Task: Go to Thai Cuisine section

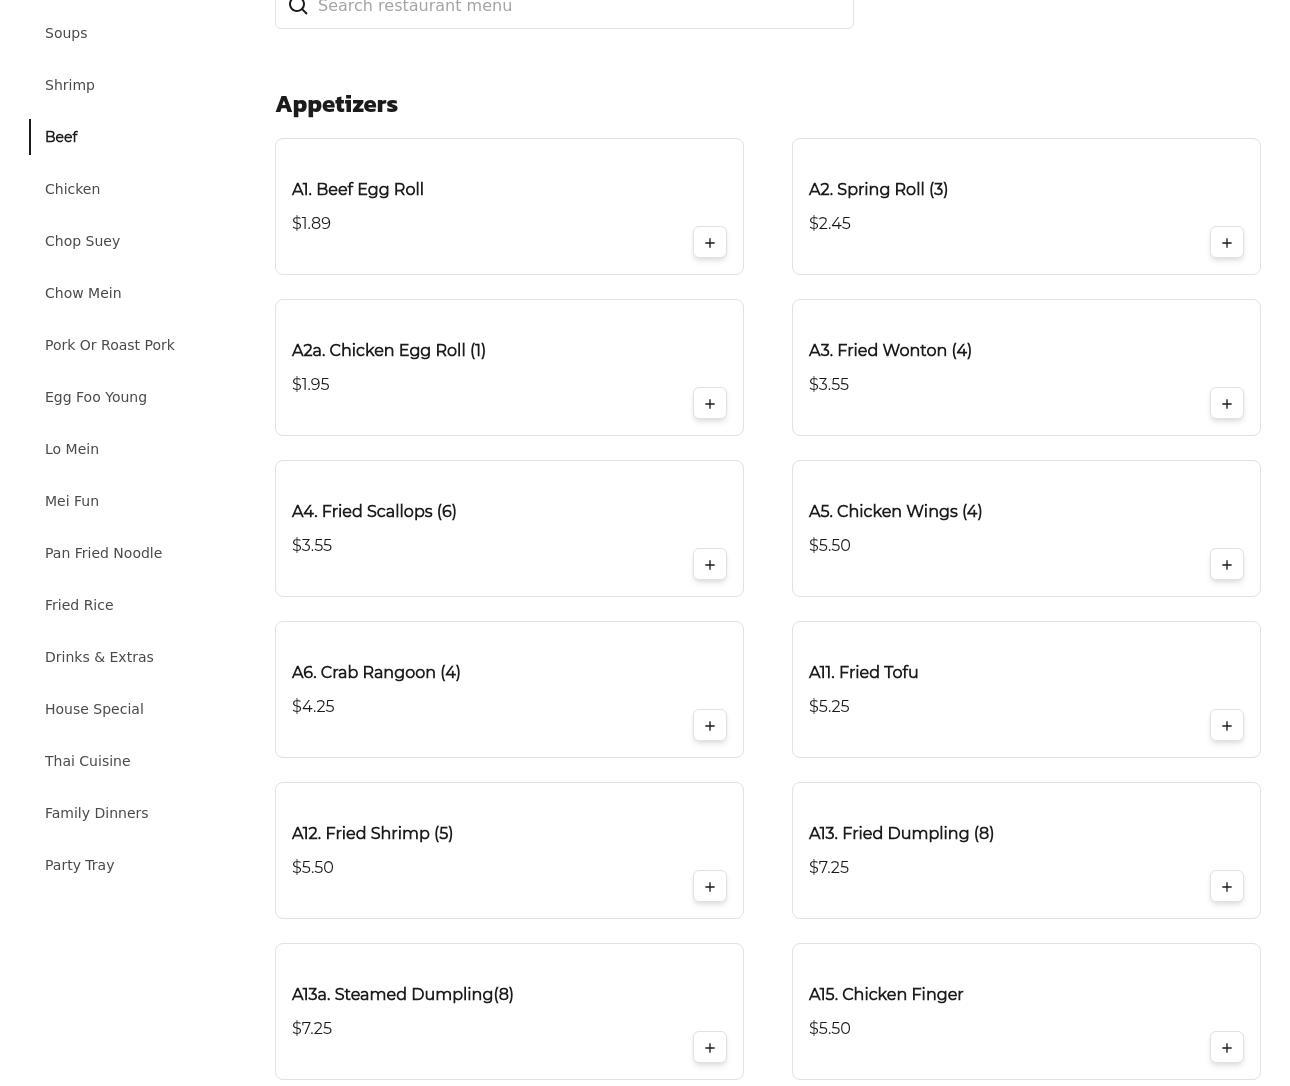Action: click(x=87, y=761)
